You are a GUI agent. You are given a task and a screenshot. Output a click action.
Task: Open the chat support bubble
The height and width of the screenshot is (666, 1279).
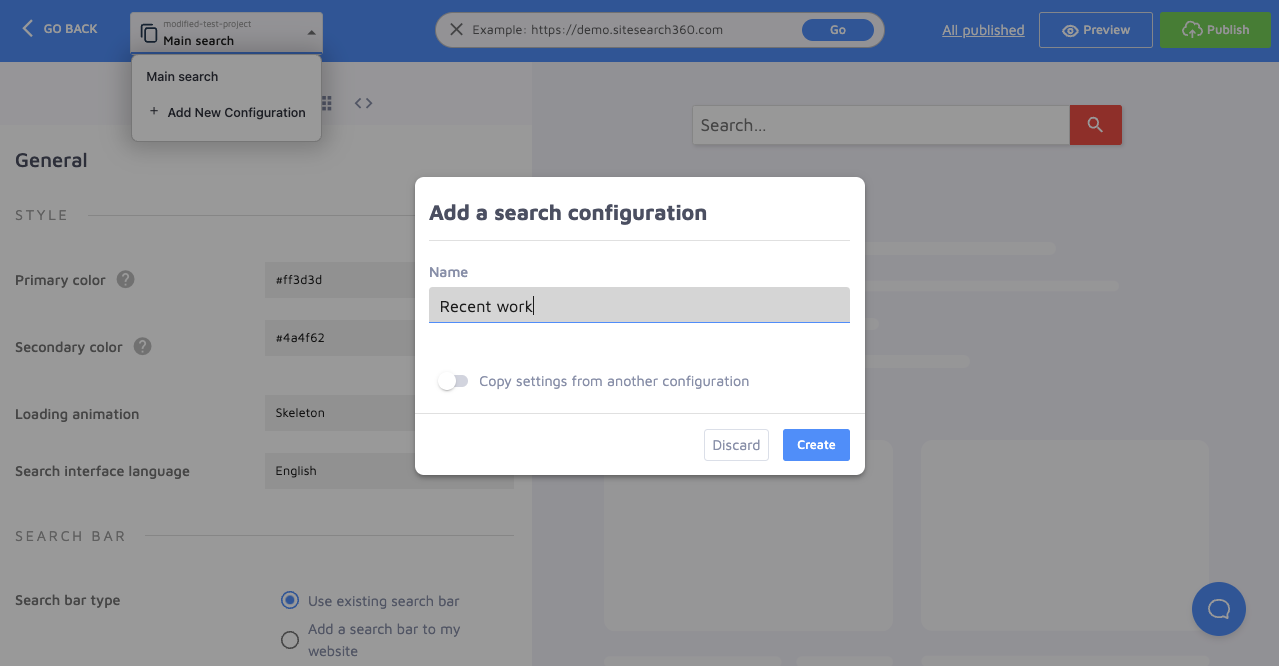pos(1218,608)
